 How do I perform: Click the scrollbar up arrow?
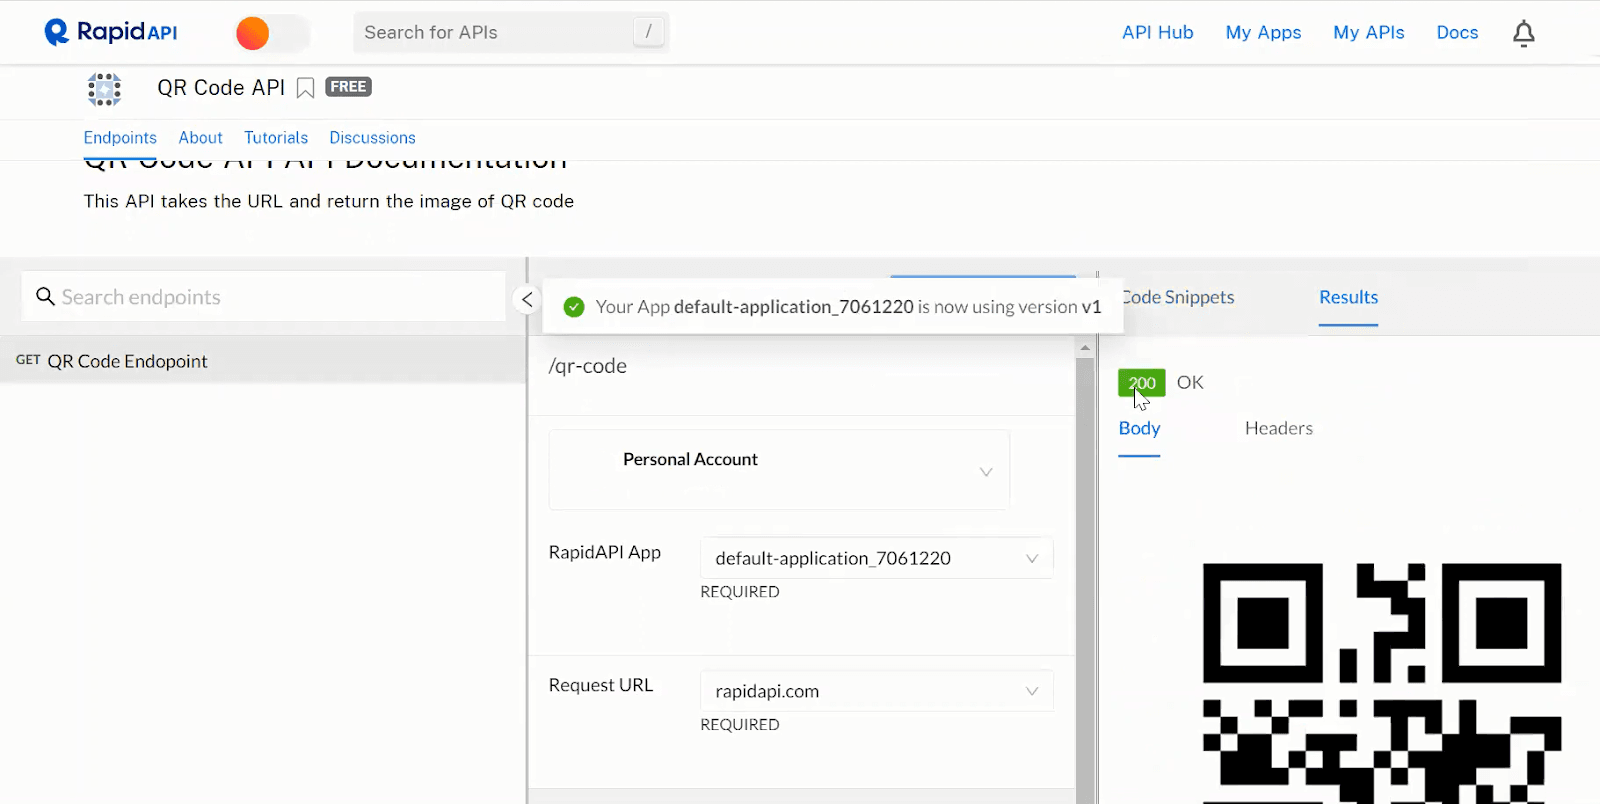(x=1085, y=349)
